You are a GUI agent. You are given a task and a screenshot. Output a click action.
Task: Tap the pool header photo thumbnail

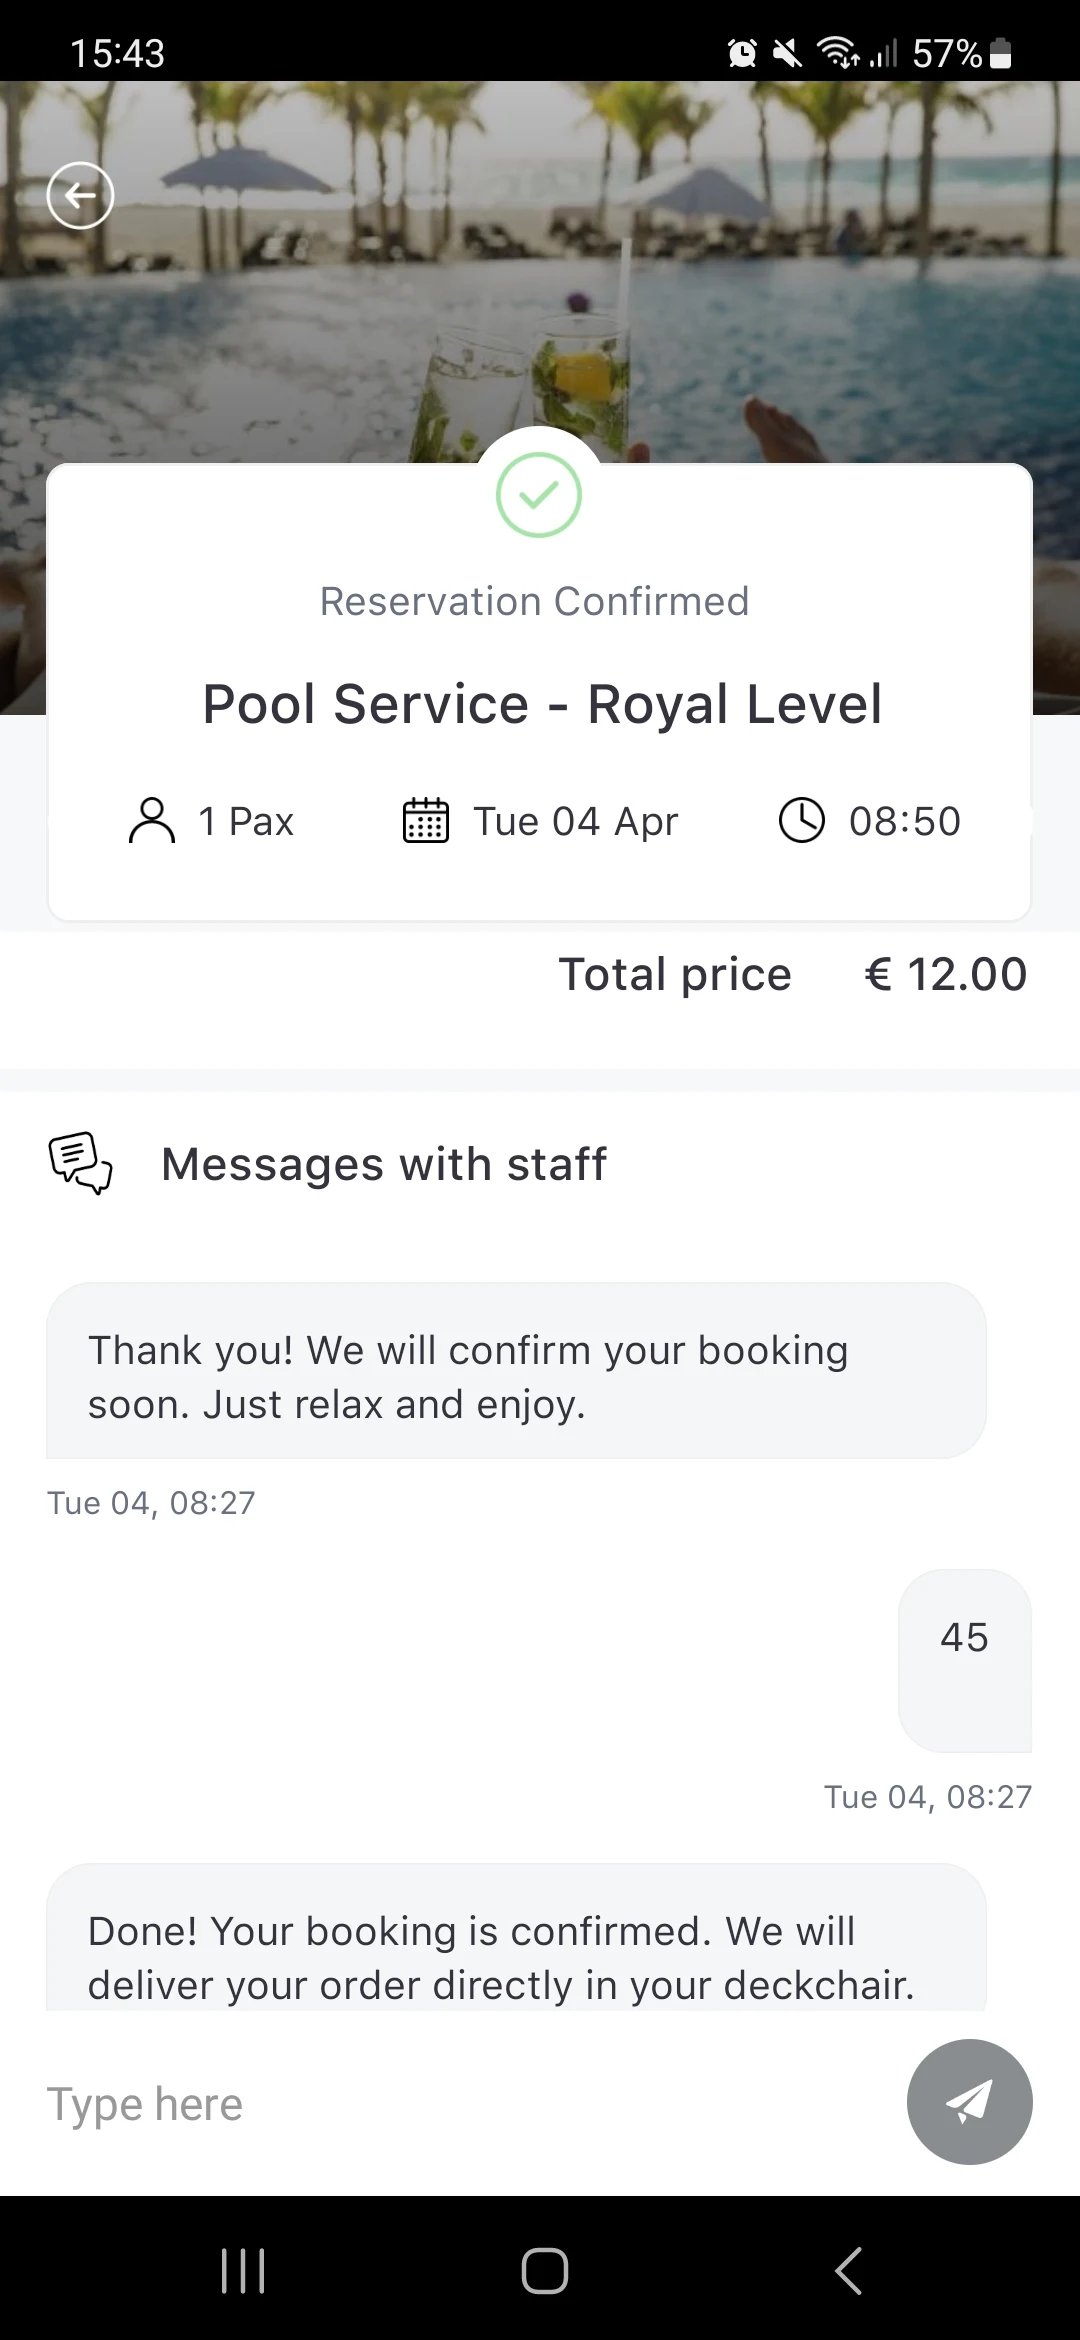point(540,270)
